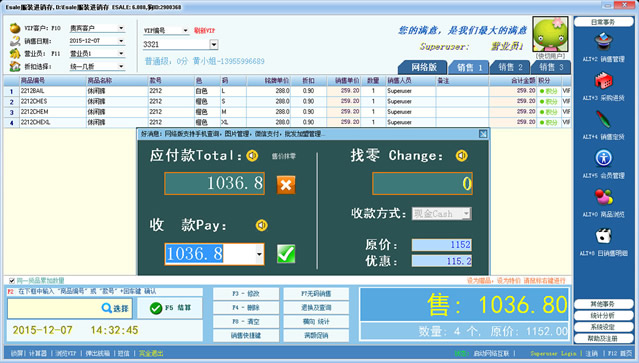The width and height of the screenshot is (639, 363).
Task: Click the F5 checkout button
Action: (170, 308)
